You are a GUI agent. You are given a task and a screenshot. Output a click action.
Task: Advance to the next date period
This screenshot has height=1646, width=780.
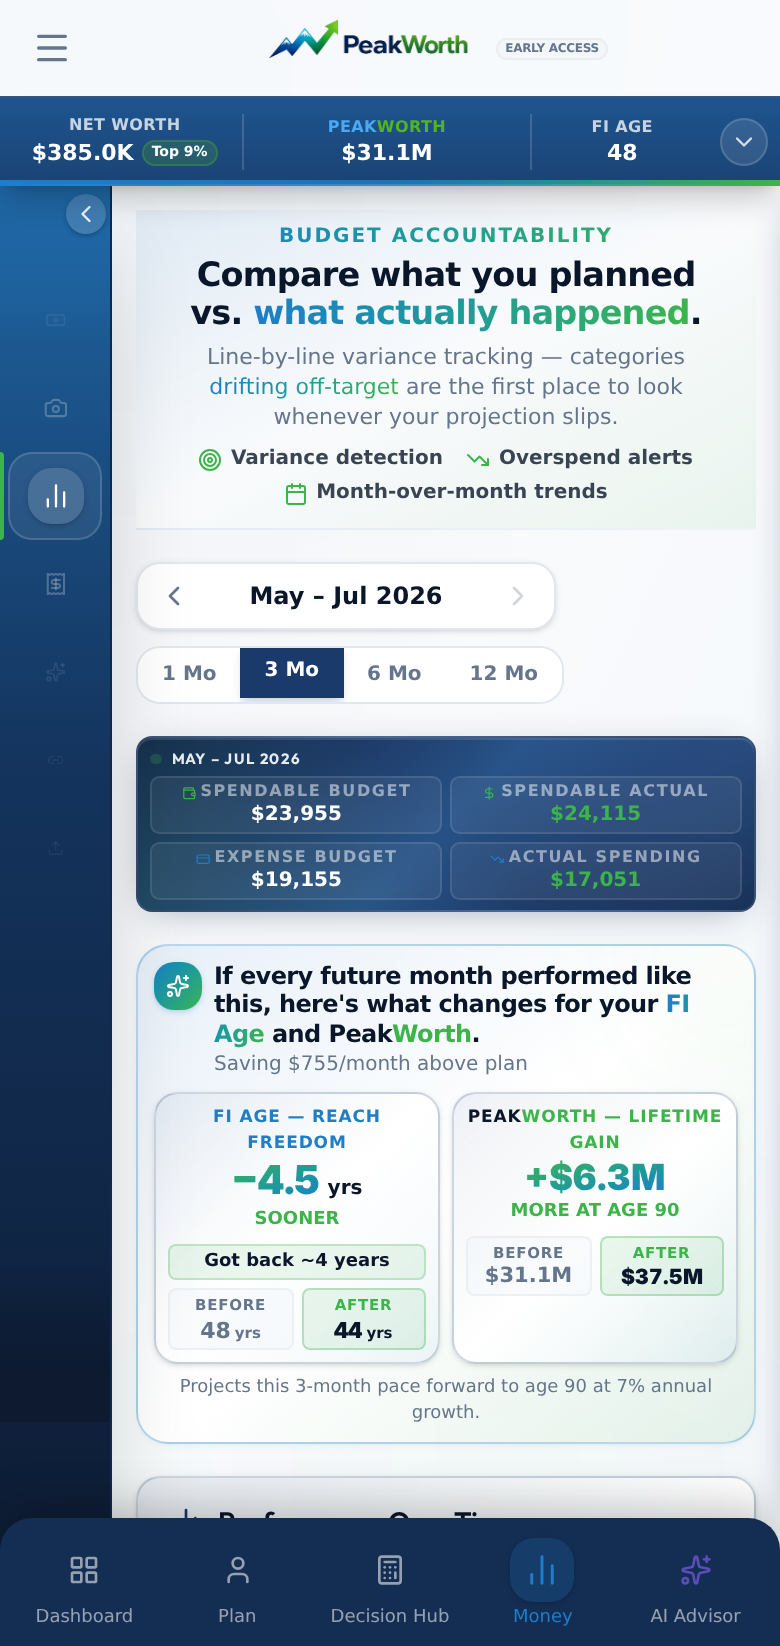518,596
